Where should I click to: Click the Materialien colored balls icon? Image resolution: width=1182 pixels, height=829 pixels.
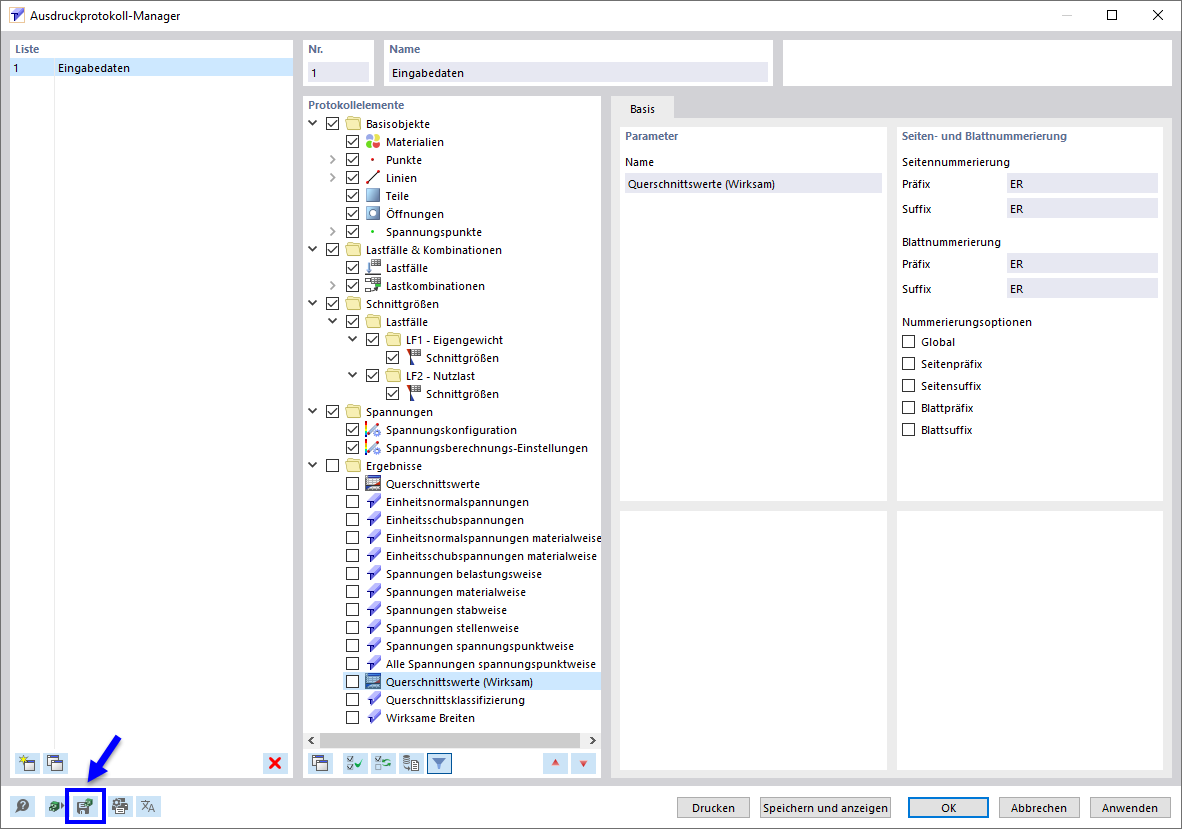[x=373, y=142]
